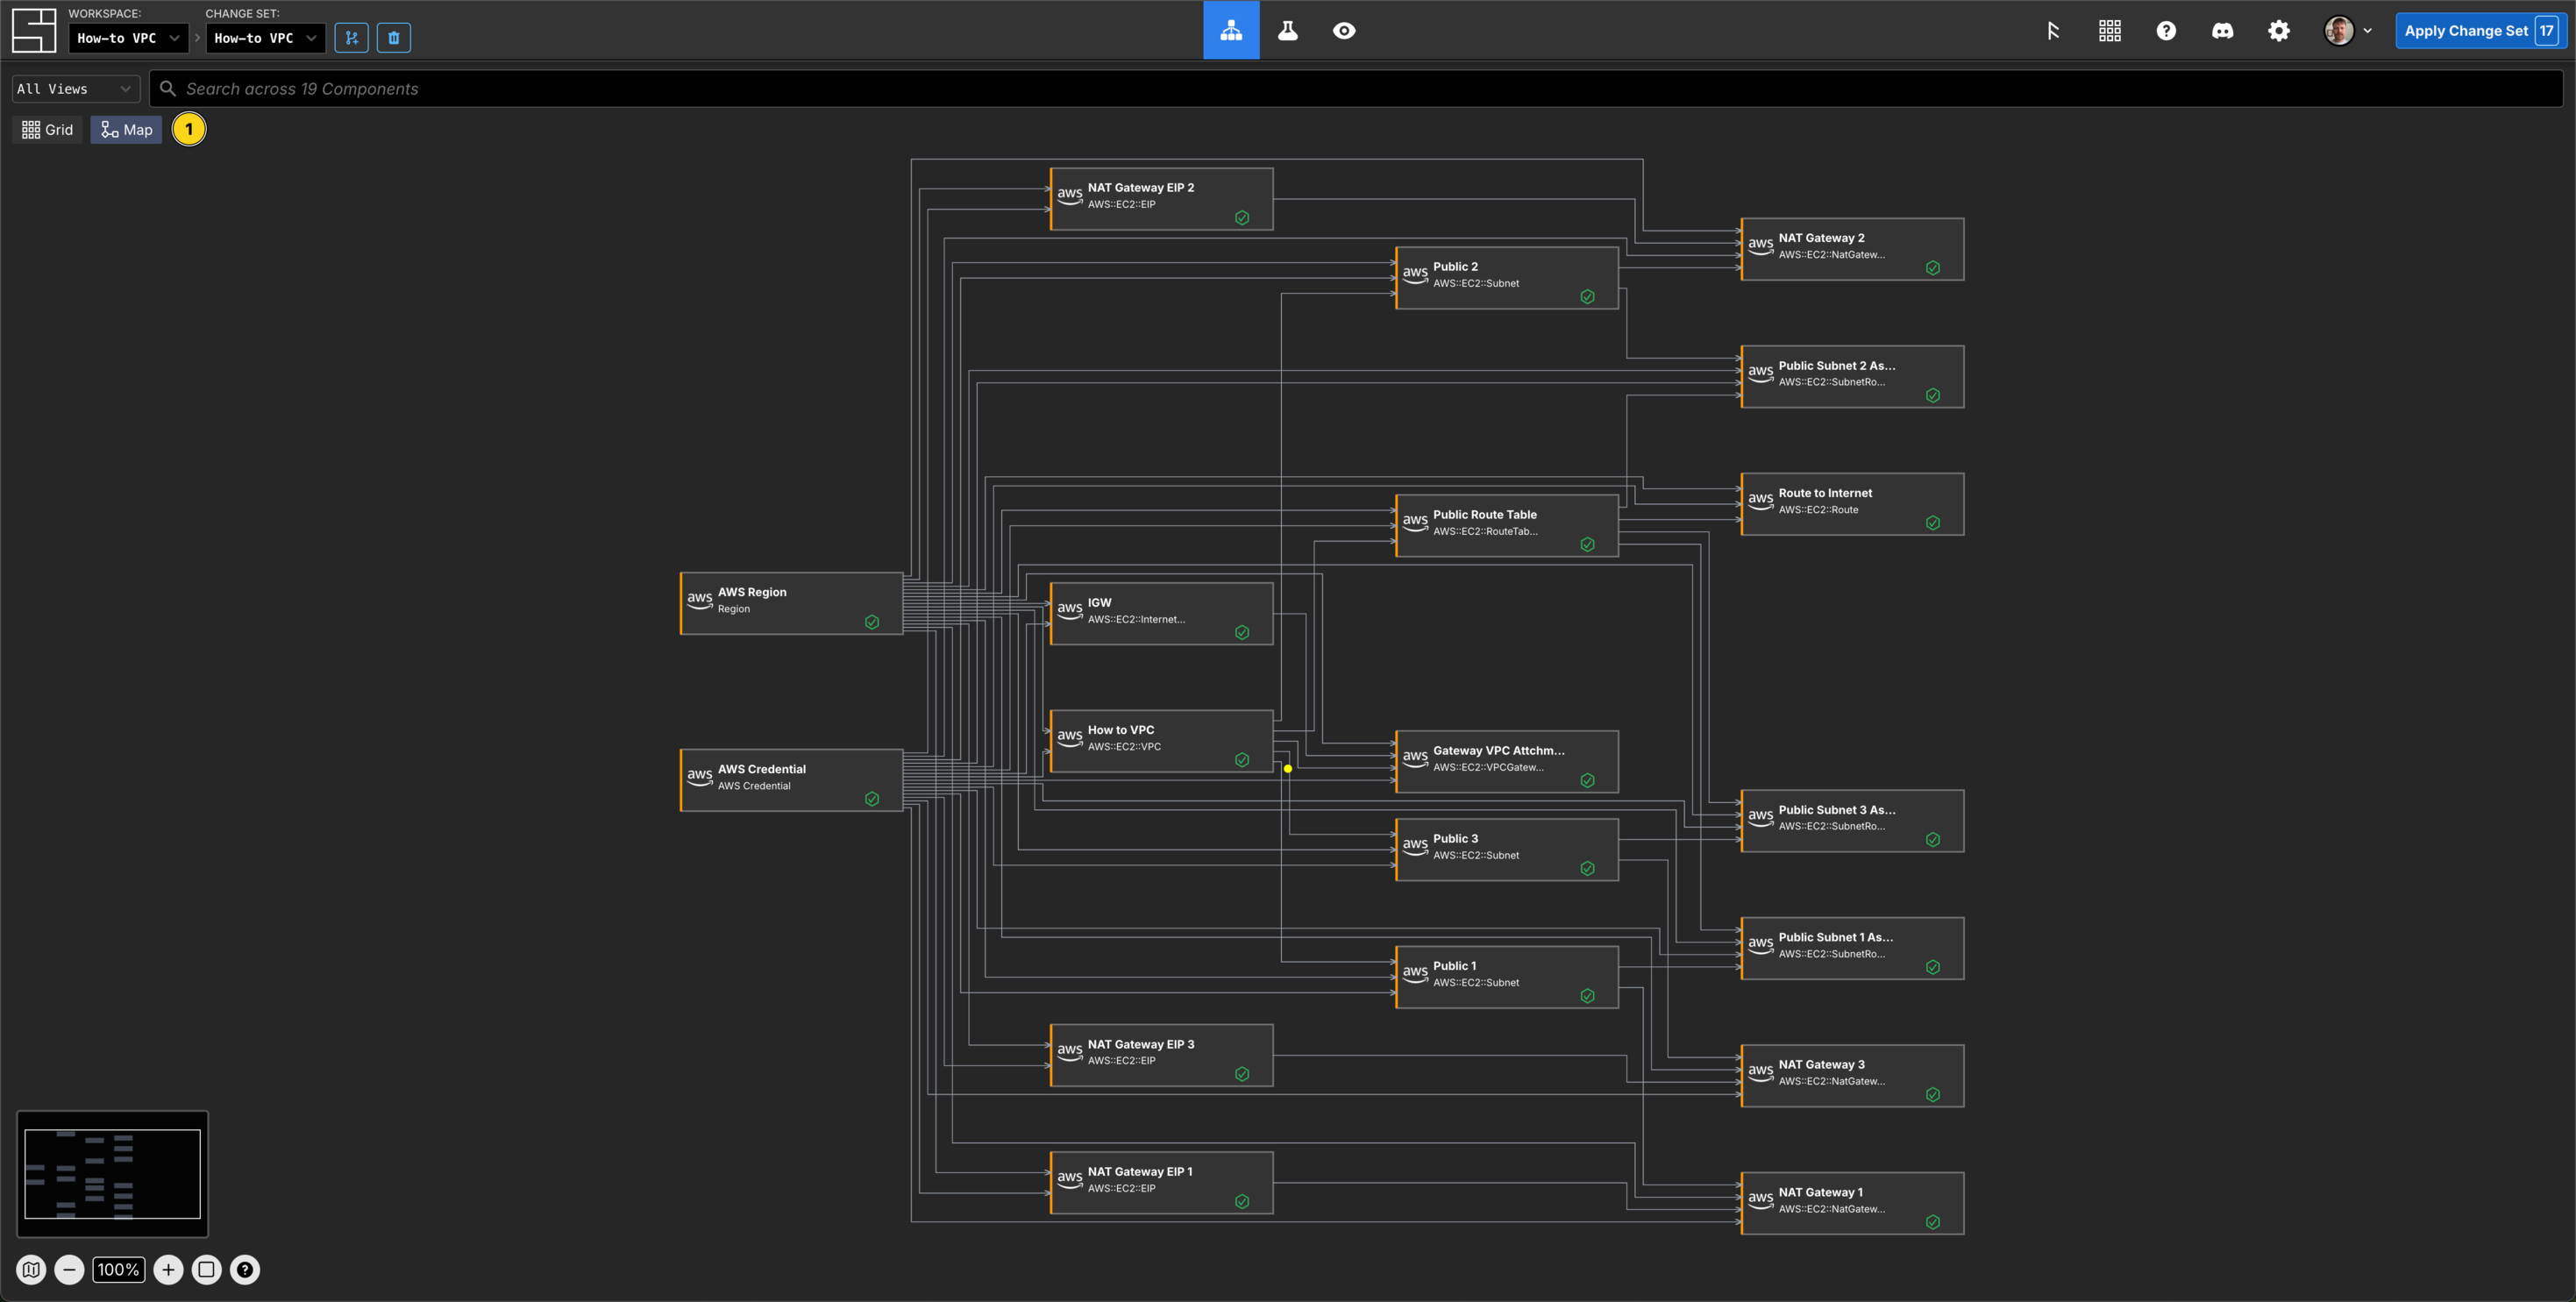
Task: Select the Public Route Table node
Action: [x=1507, y=526]
